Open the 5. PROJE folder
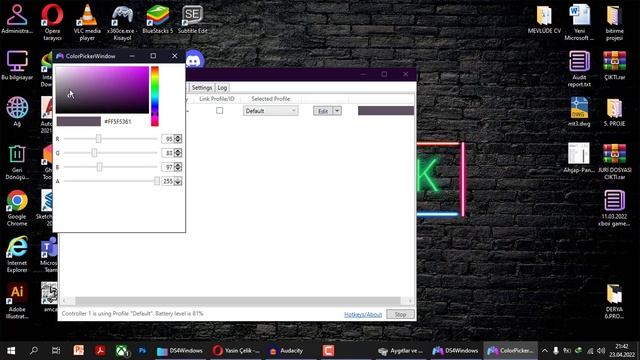The image size is (640, 360). (x=614, y=111)
